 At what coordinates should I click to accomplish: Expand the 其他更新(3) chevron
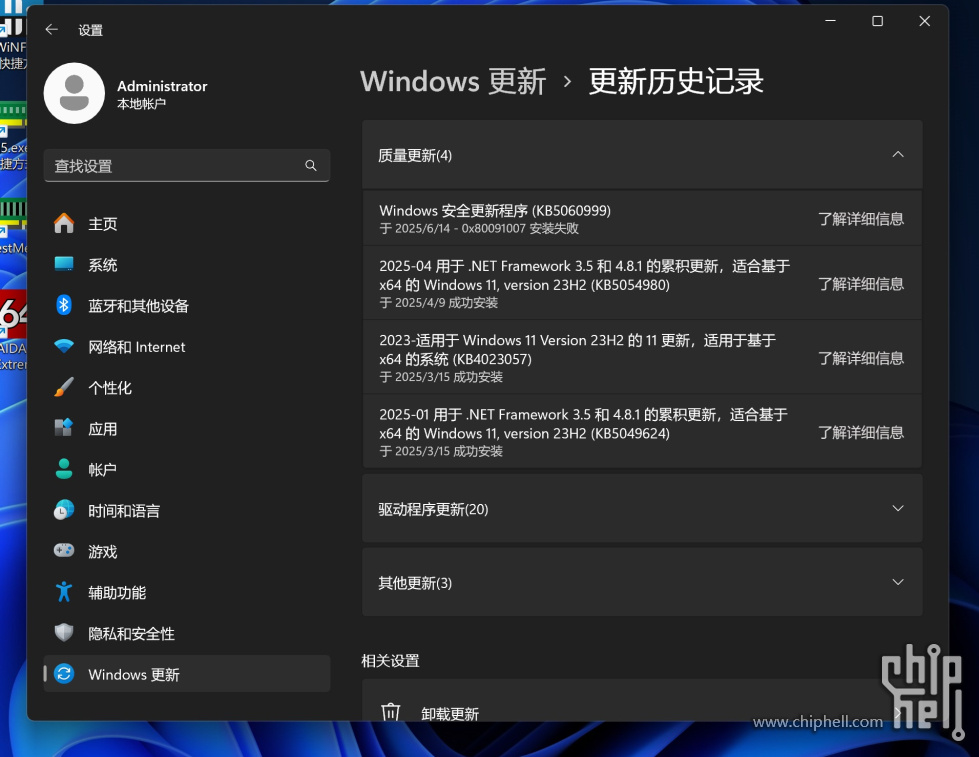click(898, 582)
